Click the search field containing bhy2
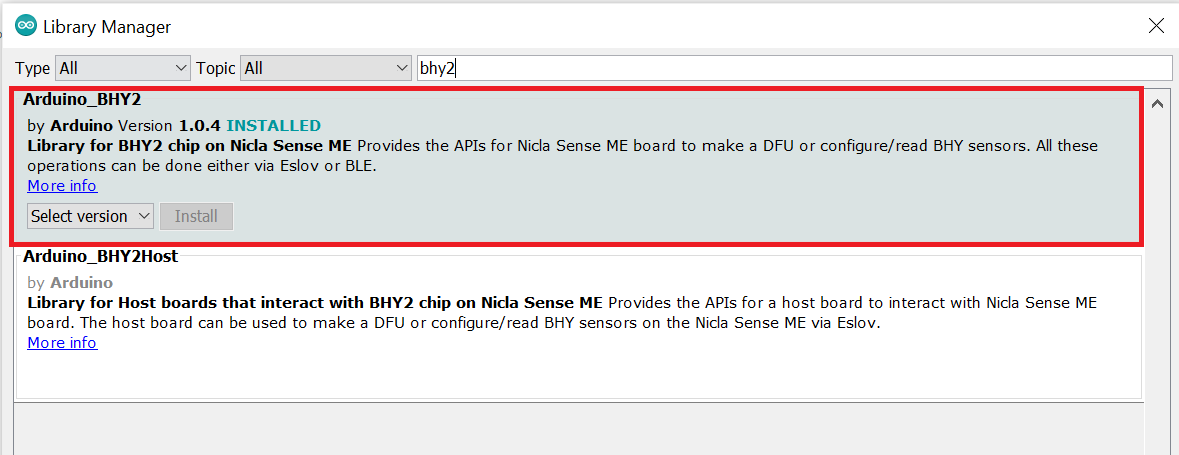 [x=793, y=68]
